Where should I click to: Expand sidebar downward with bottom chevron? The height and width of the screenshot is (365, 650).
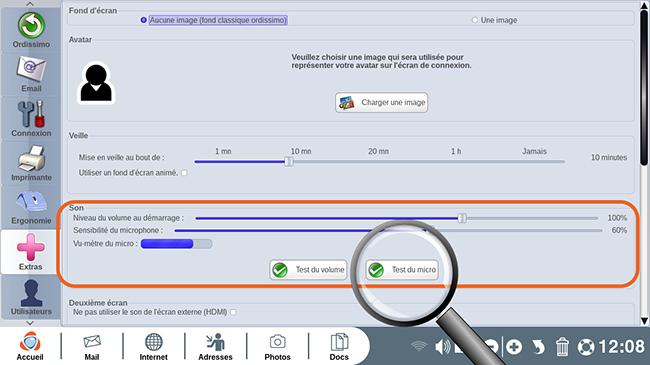30,323
